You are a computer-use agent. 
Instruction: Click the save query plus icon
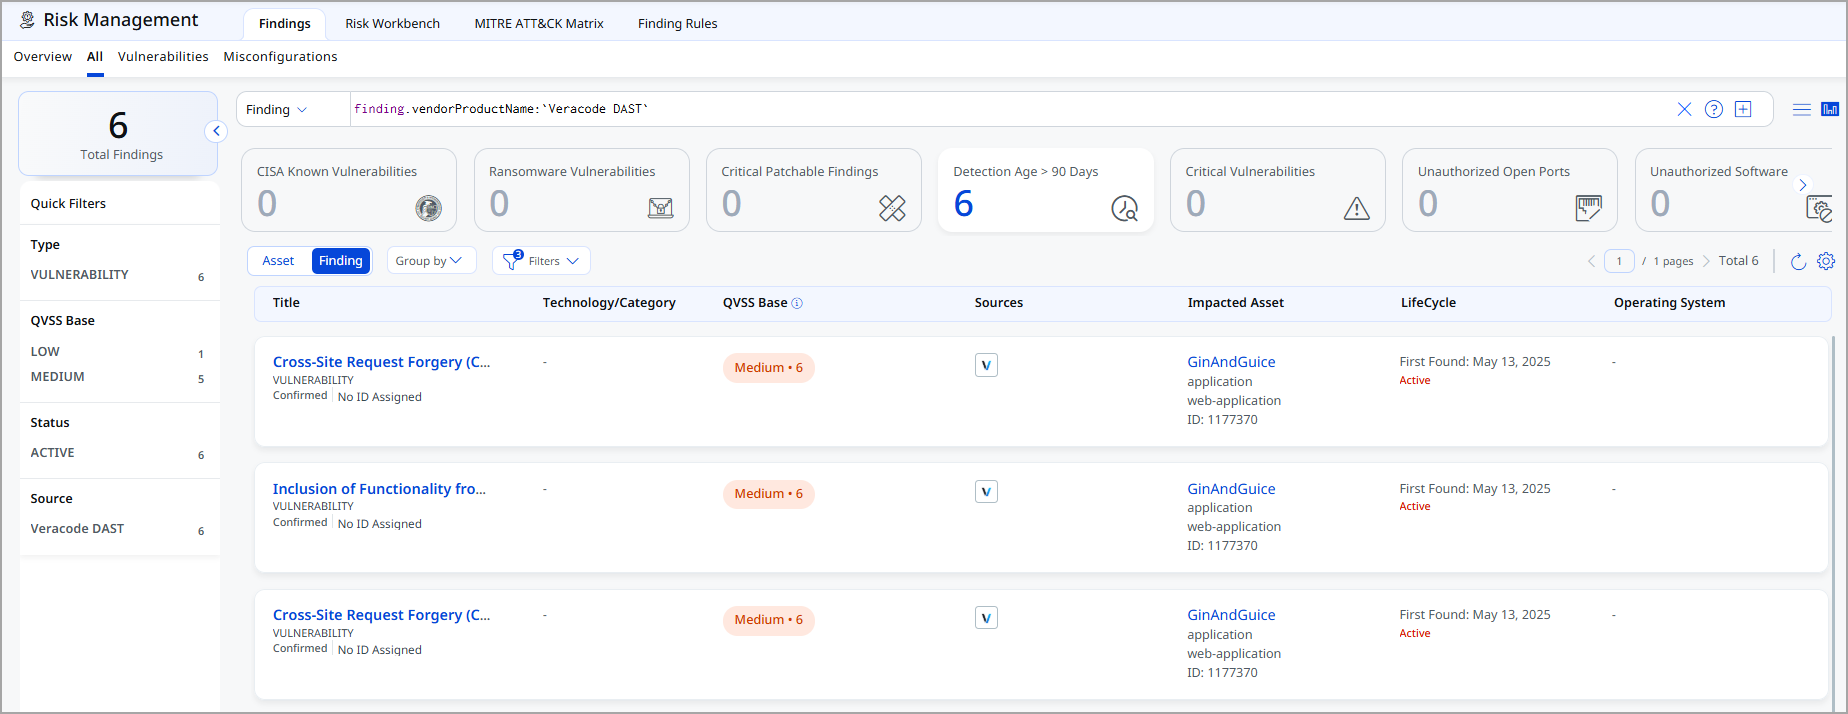[x=1743, y=110]
